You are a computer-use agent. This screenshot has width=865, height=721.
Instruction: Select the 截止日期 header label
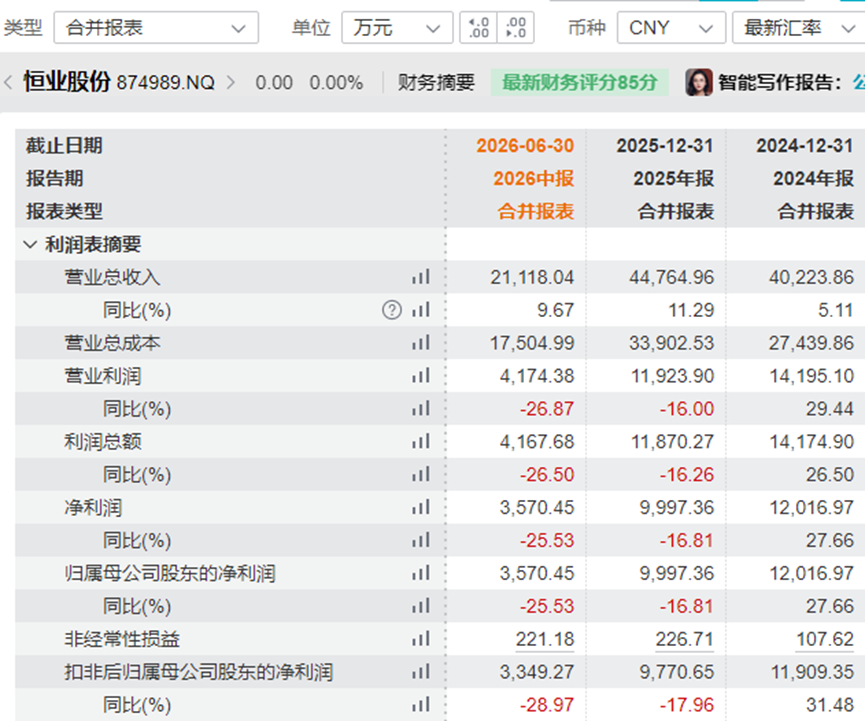64,146
